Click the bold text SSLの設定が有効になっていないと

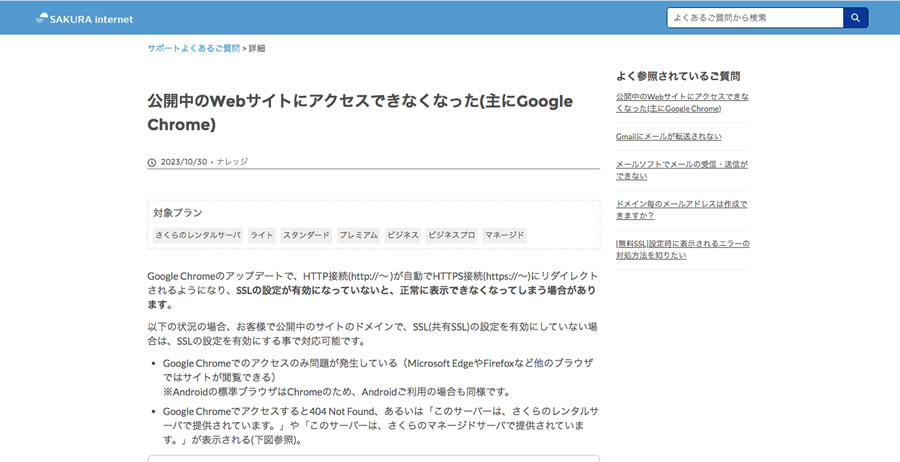coord(315,290)
